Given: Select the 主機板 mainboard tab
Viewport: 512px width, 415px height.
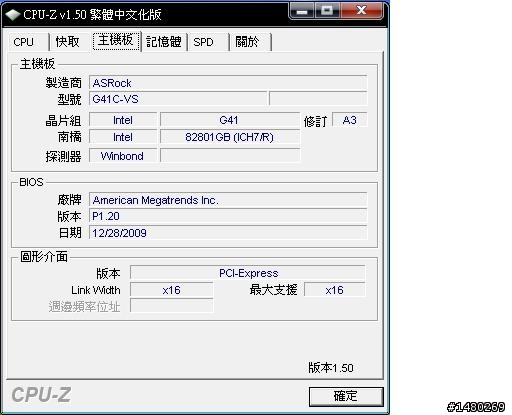Looking at the screenshot, I should tap(116, 41).
